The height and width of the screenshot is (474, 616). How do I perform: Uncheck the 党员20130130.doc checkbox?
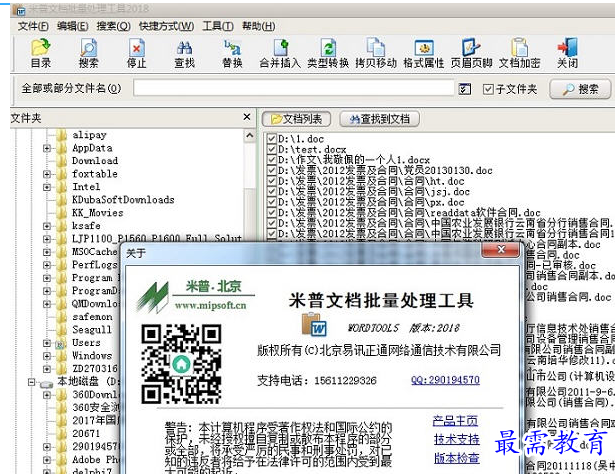point(271,170)
